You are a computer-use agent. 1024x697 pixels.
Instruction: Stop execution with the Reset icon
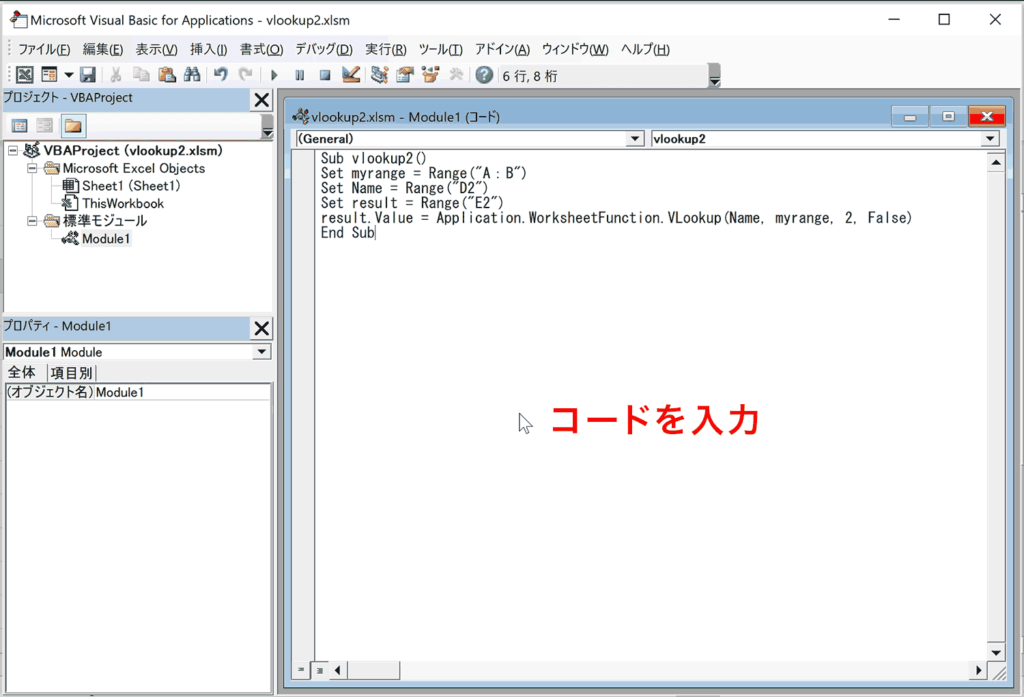(325, 75)
